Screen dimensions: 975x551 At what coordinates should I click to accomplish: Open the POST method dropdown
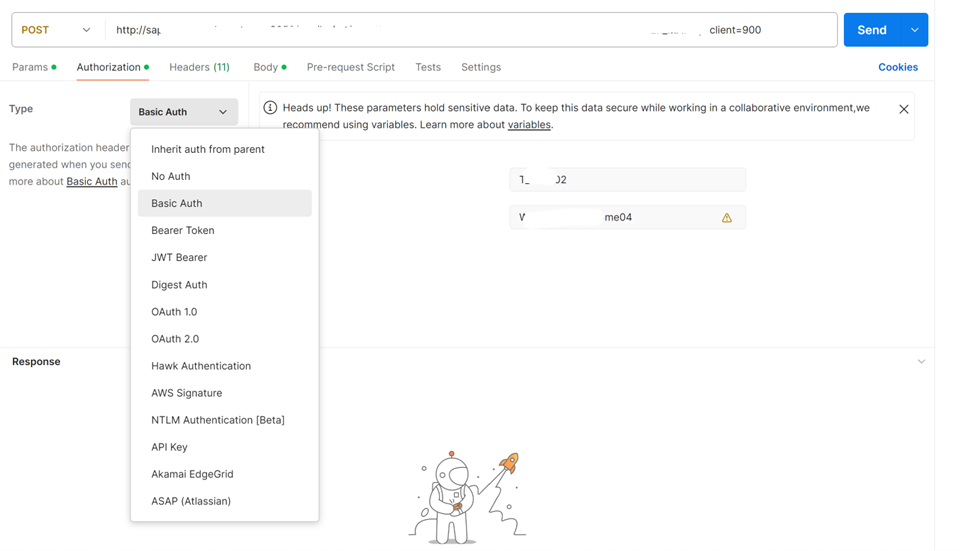[x=56, y=30]
